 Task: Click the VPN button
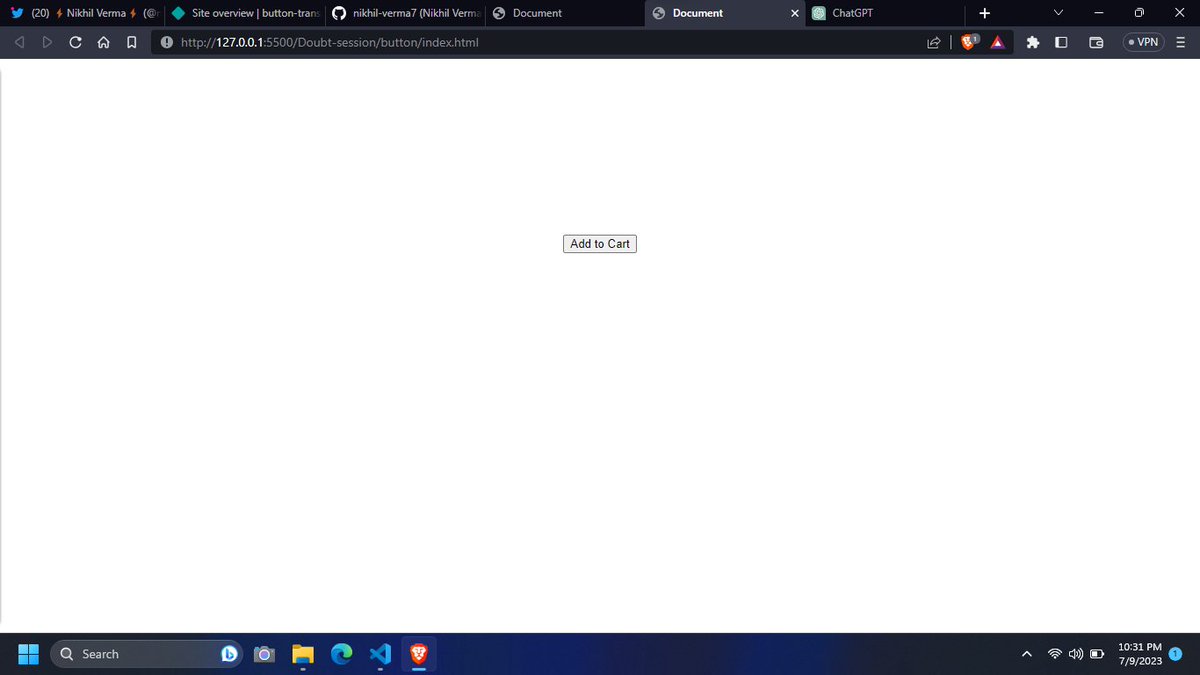1142,43
